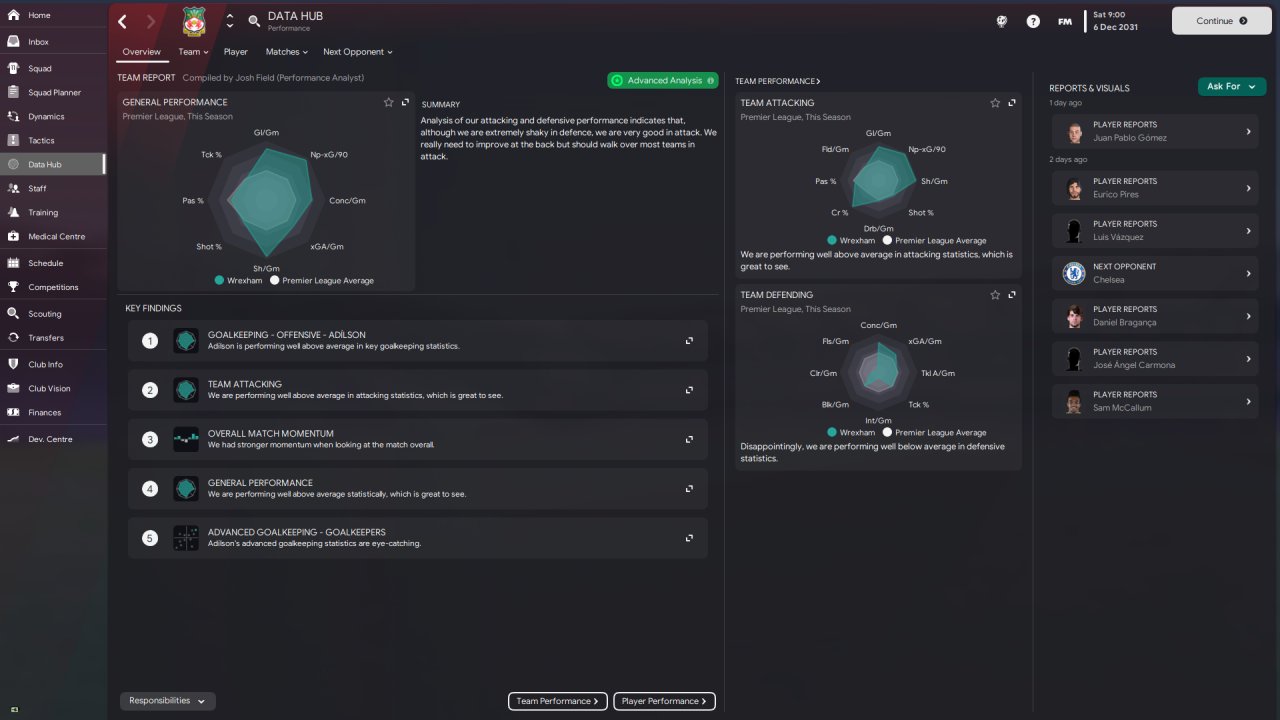
Task: Open the search magnifier icon
Action: (x=254, y=21)
